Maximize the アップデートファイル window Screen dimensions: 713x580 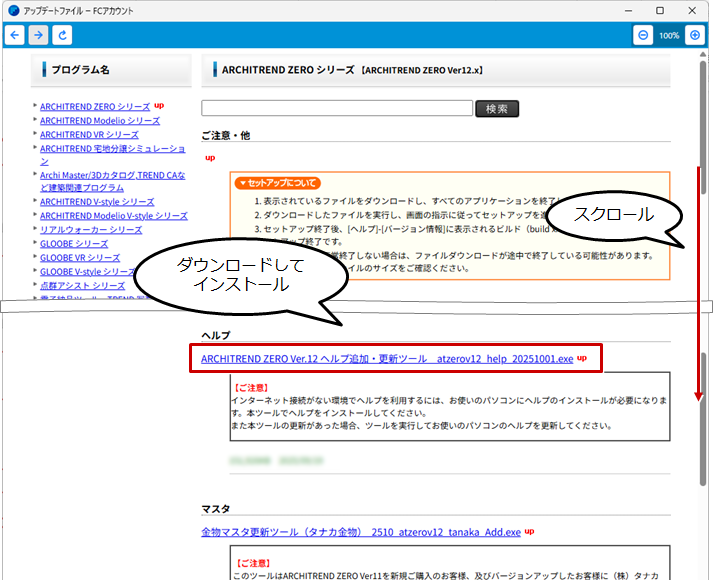(x=660, y=10)
